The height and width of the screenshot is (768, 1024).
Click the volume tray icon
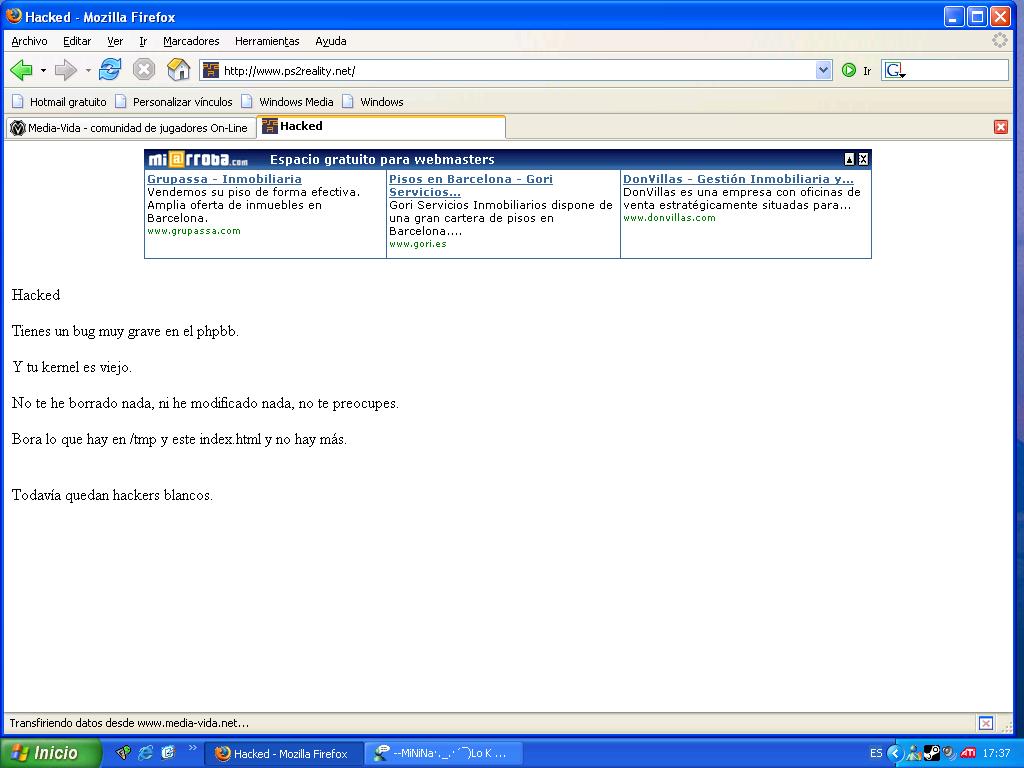(x=948, y=754)
